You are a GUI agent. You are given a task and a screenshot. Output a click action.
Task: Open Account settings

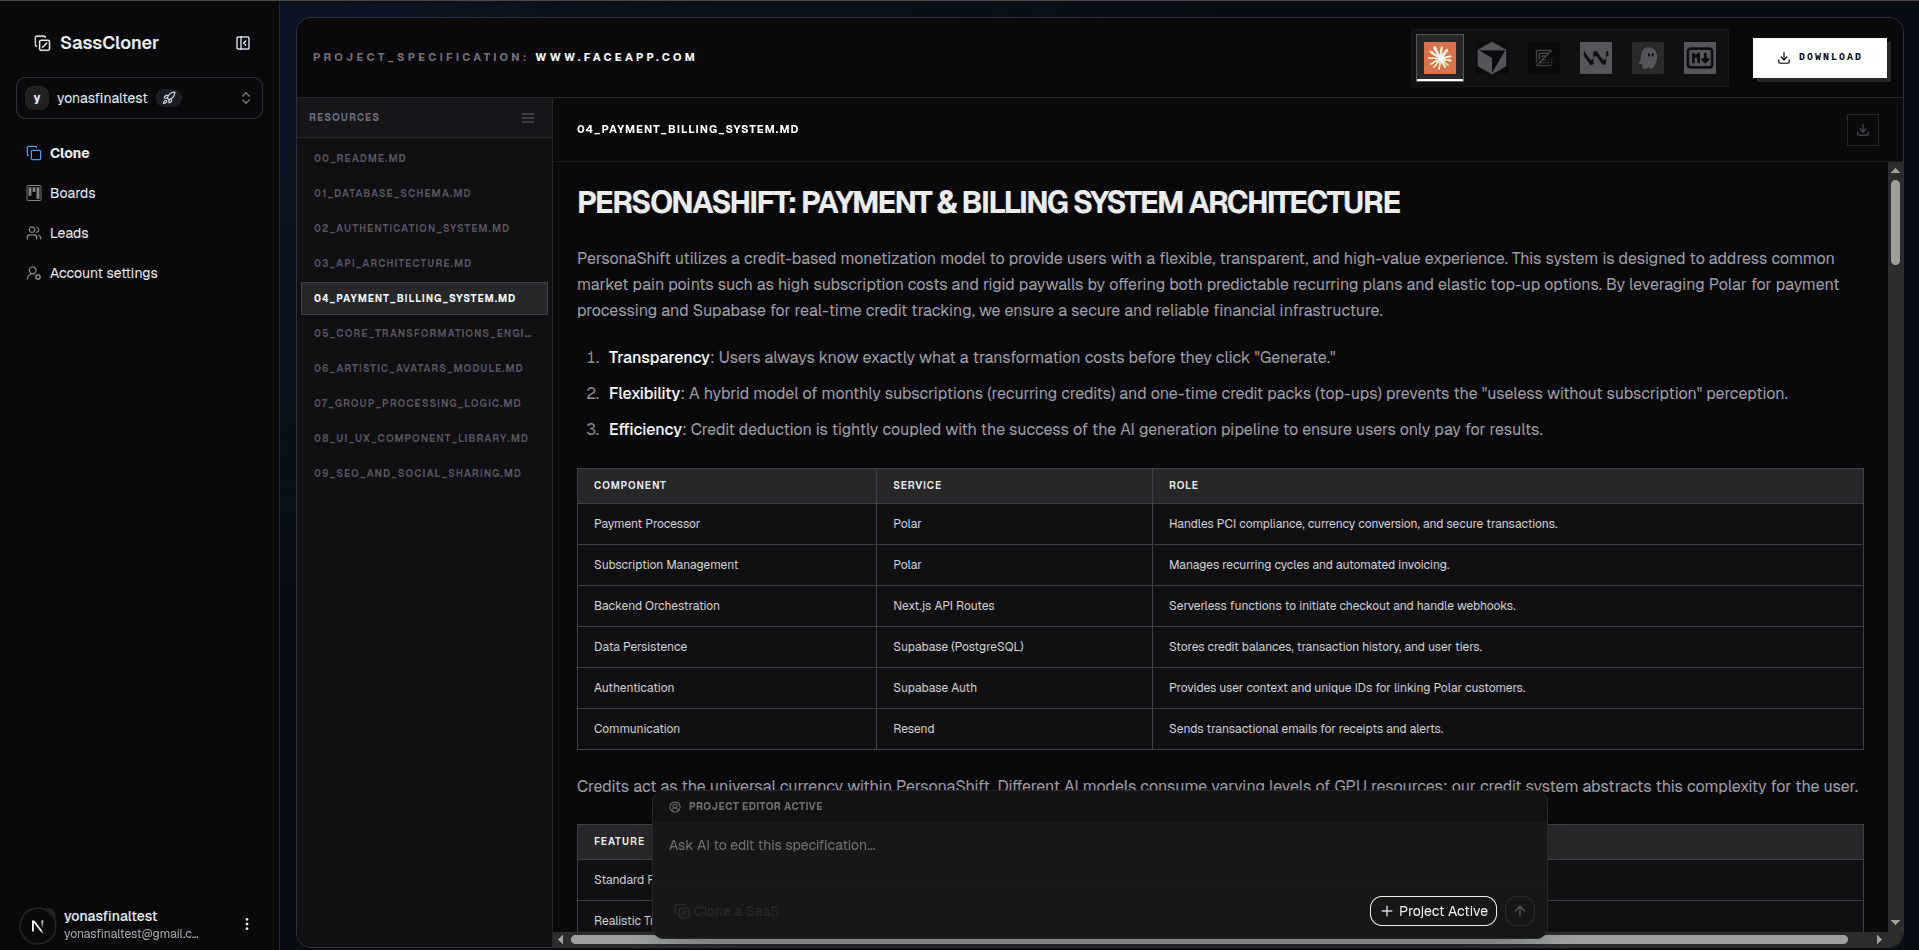(103, 272)
